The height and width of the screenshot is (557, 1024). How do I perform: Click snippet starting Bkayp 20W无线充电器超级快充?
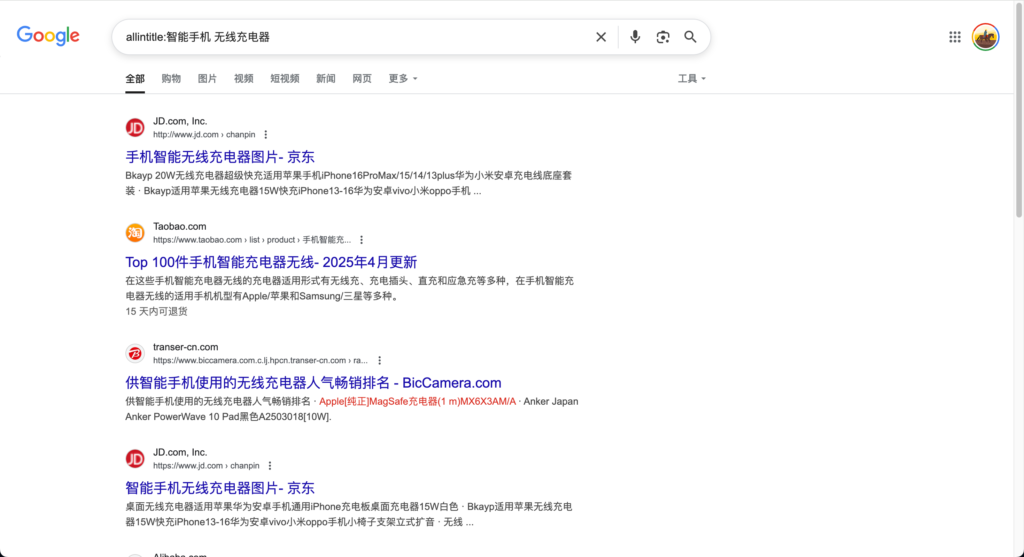tap(349, 183)
